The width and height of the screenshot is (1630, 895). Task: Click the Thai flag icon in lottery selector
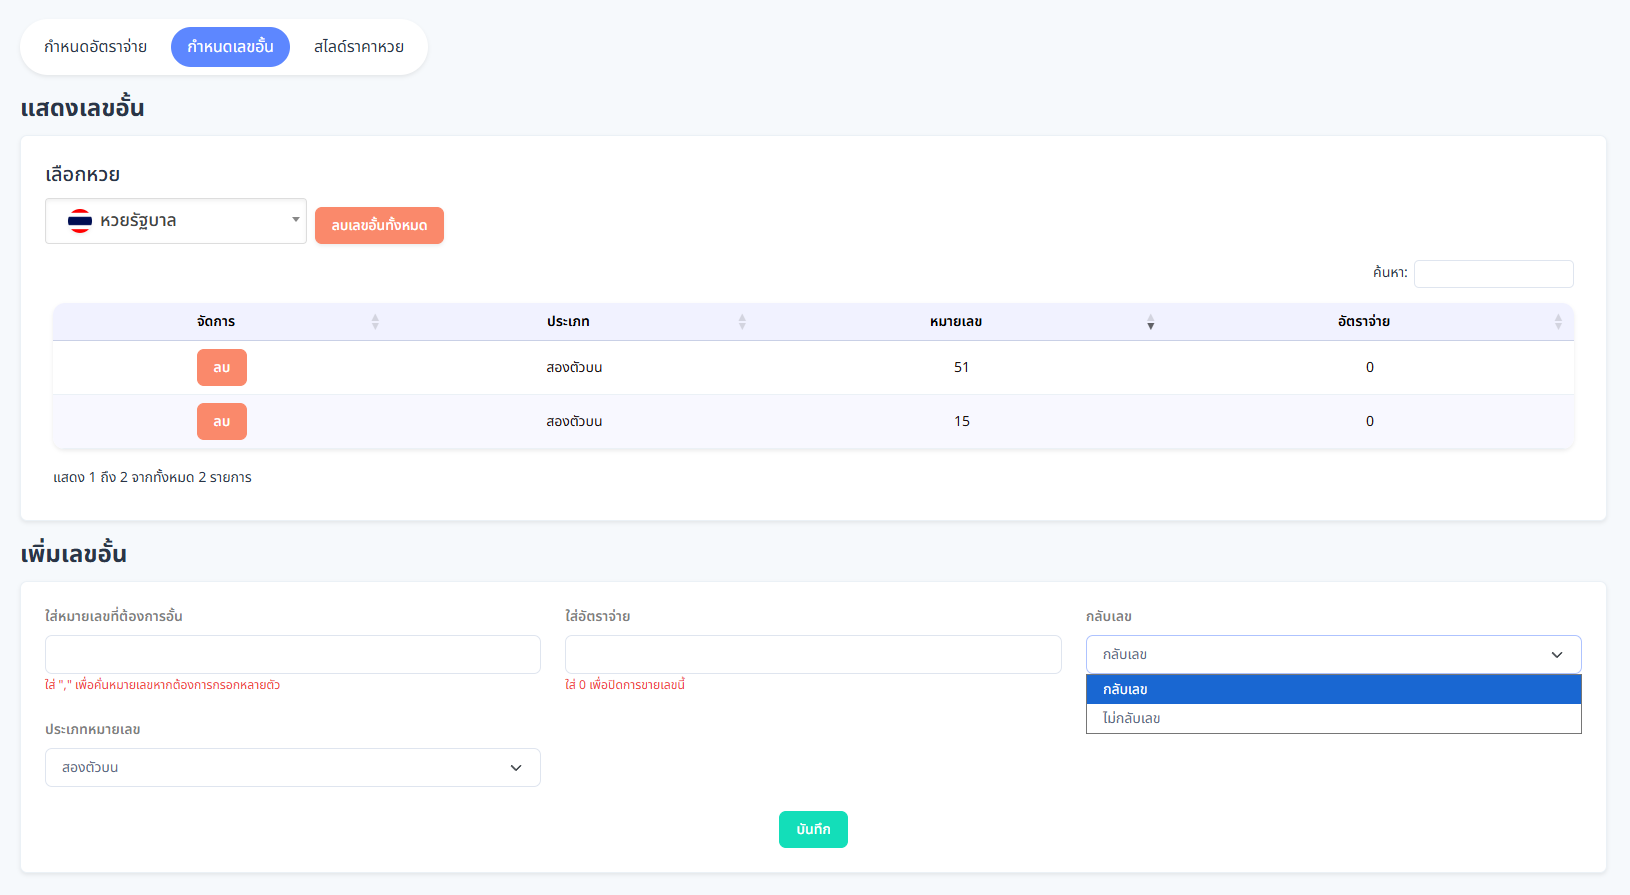click(x=80, y=221)
